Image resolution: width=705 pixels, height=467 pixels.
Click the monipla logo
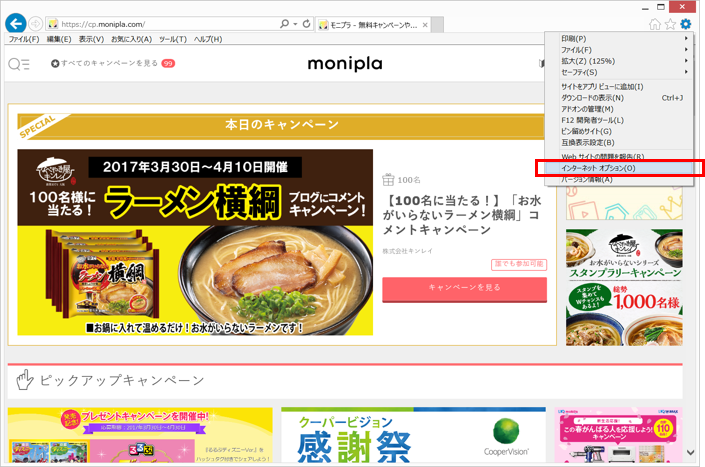[345, 64]
